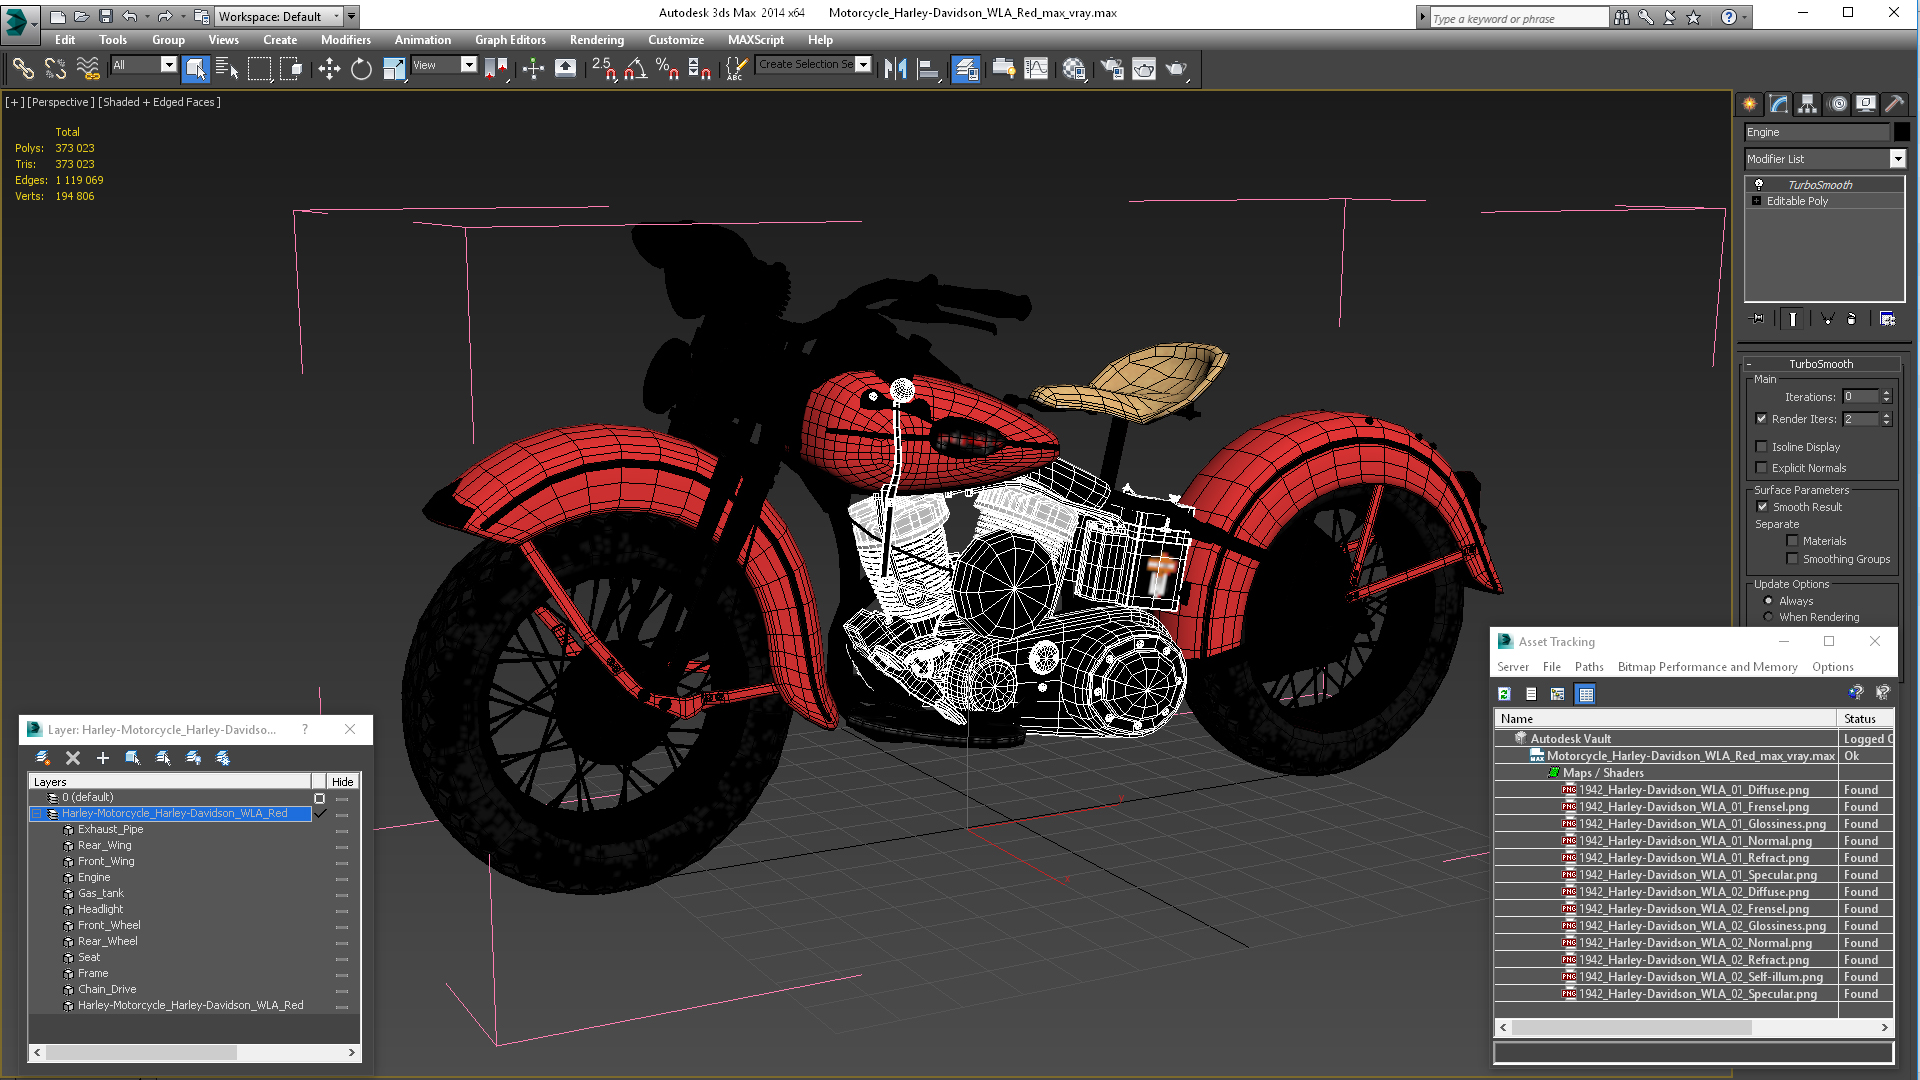The width and height of the screenshot is (1920, 1080).
Task: Open the Rendering menu
Action: pos(596,40)
